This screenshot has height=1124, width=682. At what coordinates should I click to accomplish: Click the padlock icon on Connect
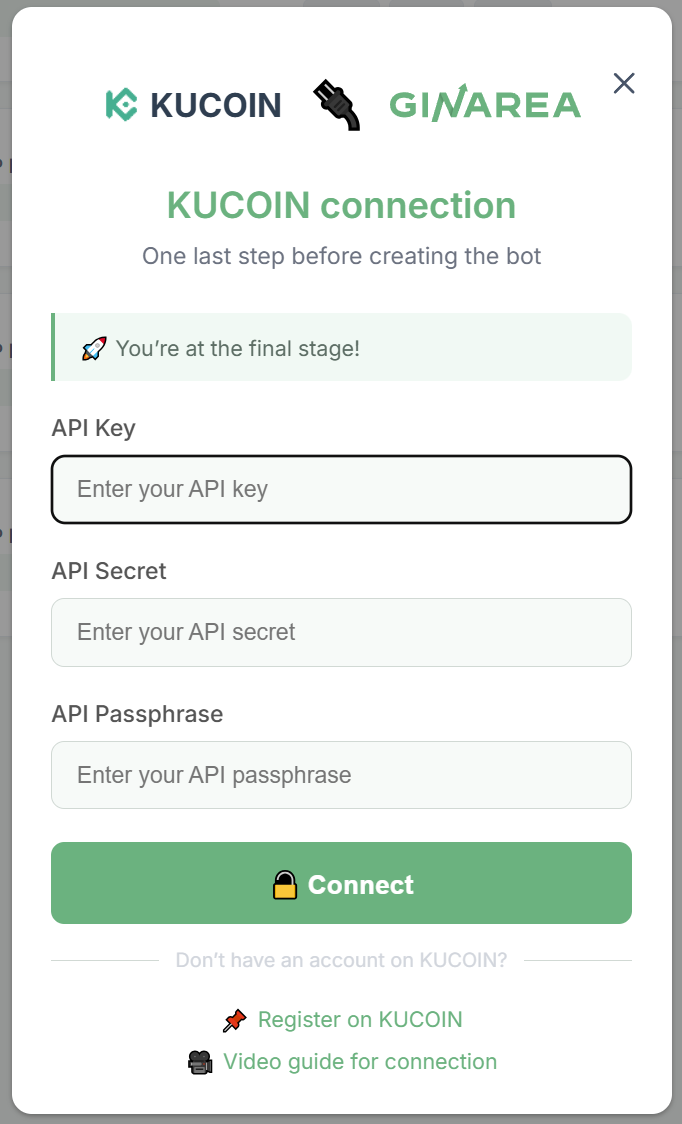click(285, 885)
